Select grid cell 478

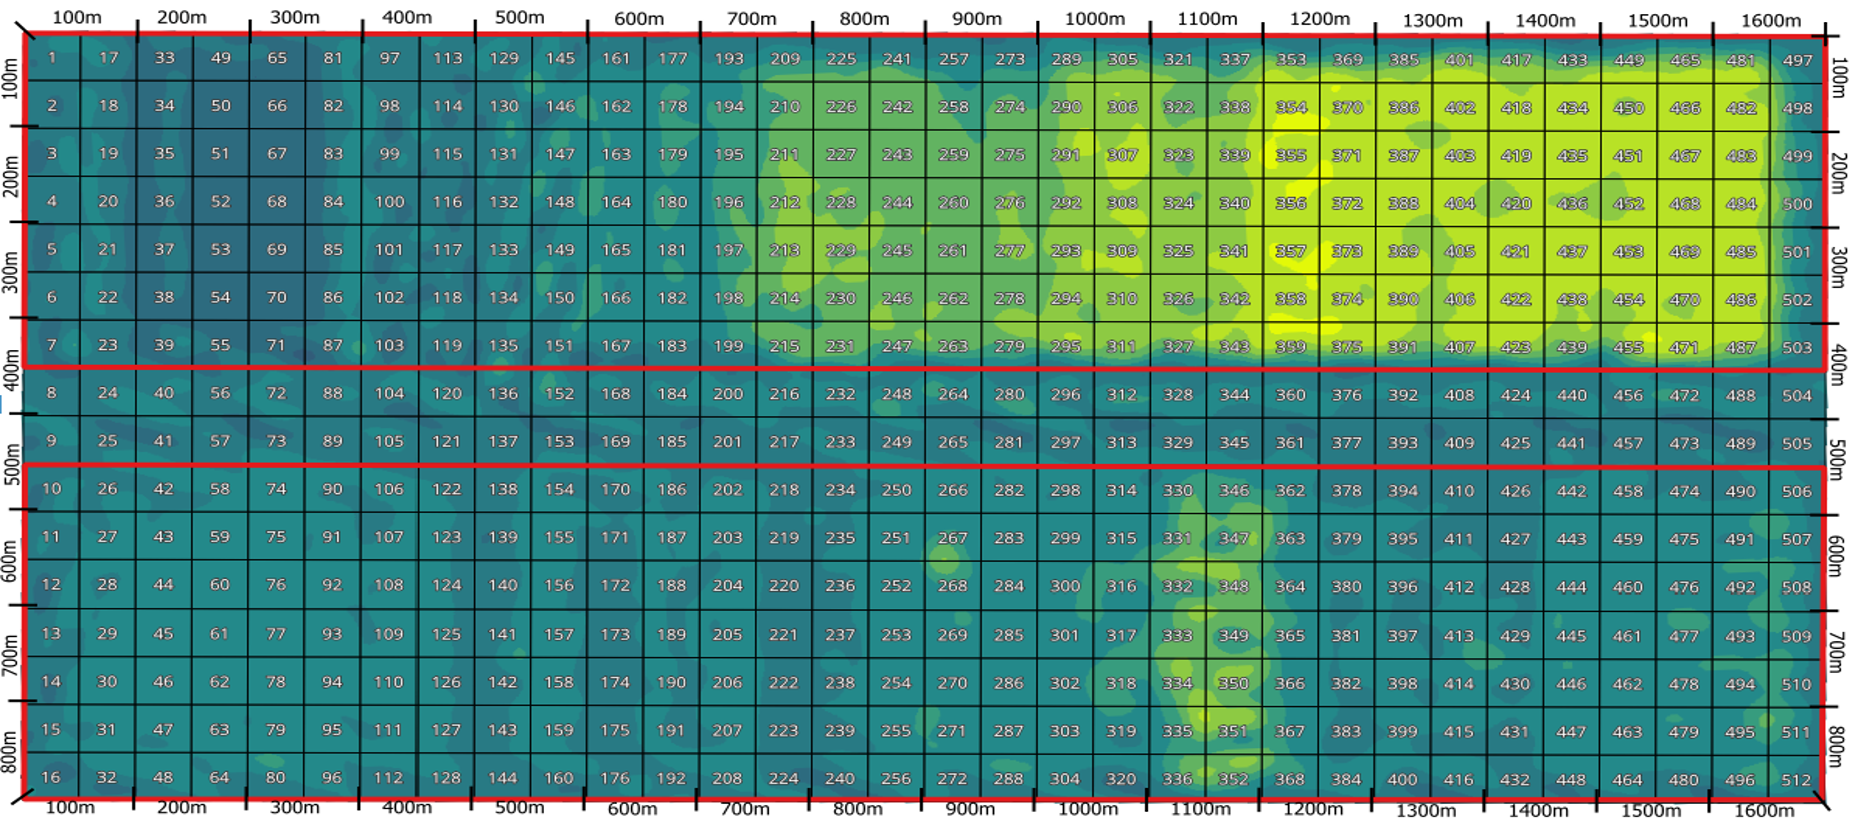1684,684
